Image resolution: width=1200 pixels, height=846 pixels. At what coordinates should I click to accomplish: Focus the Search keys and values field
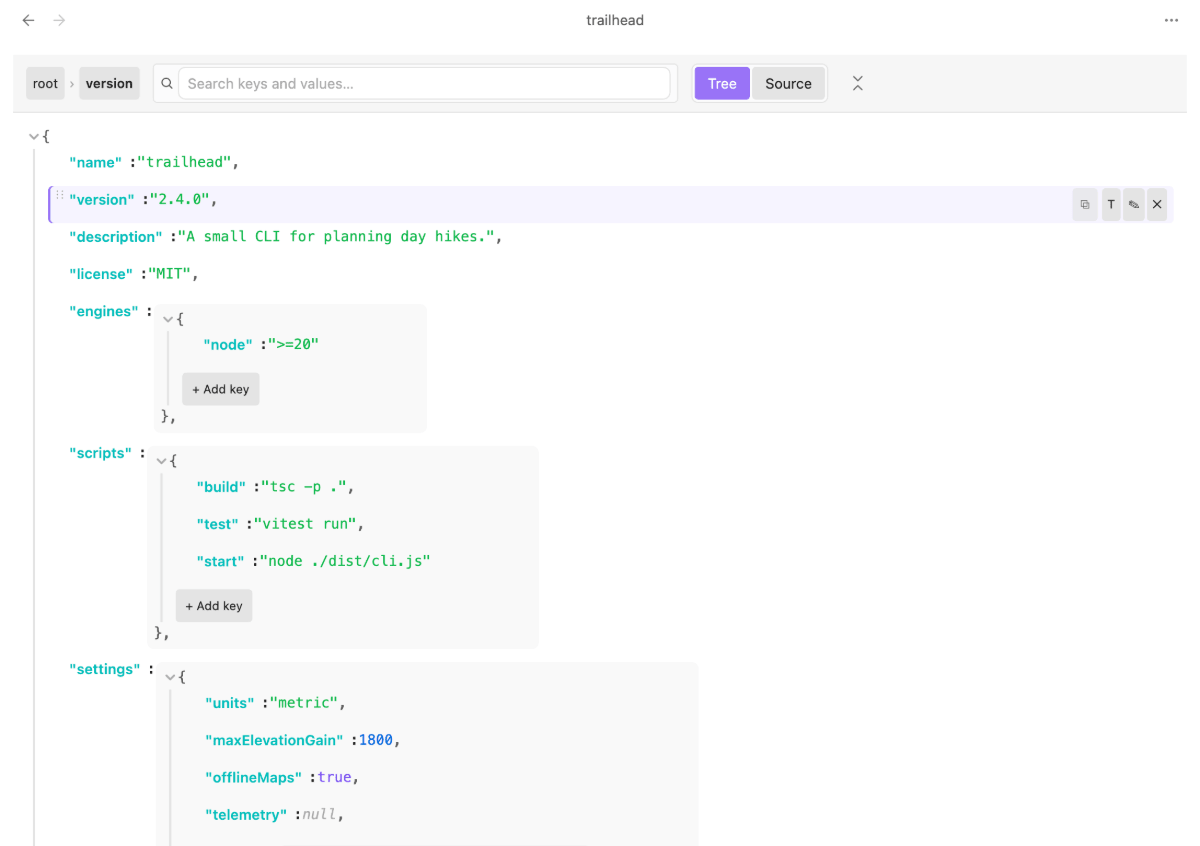pos(424,84)
